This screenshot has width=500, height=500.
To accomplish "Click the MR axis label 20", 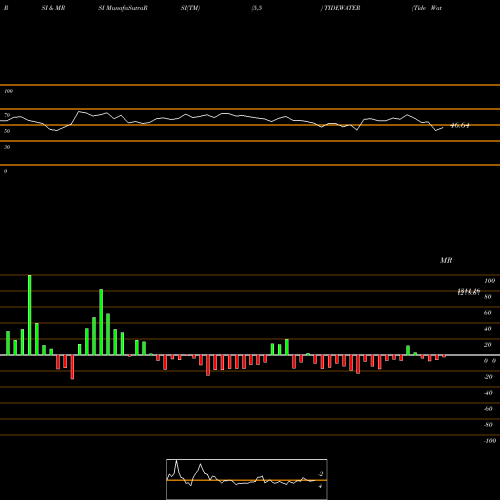I will click(487, 345).
